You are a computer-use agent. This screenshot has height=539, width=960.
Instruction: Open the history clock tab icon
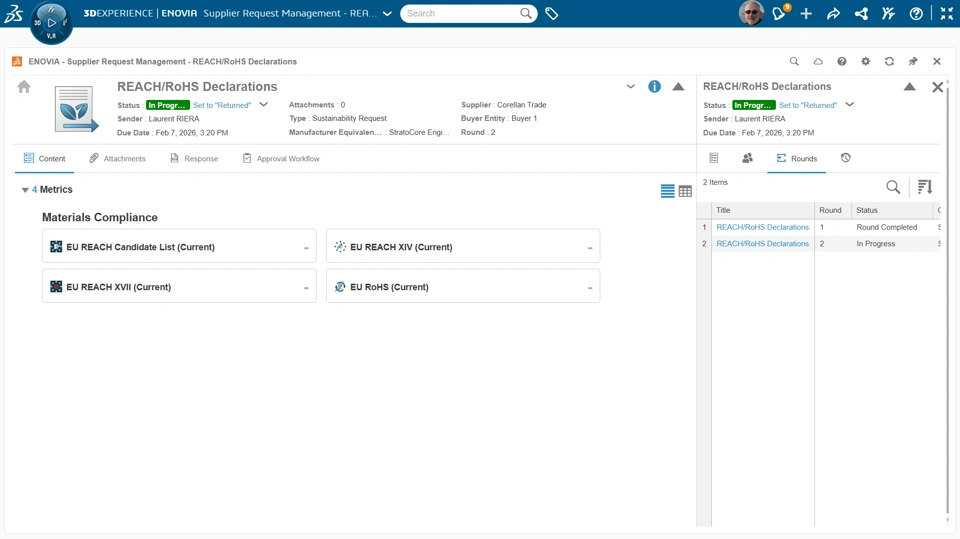tap(846, 158)
